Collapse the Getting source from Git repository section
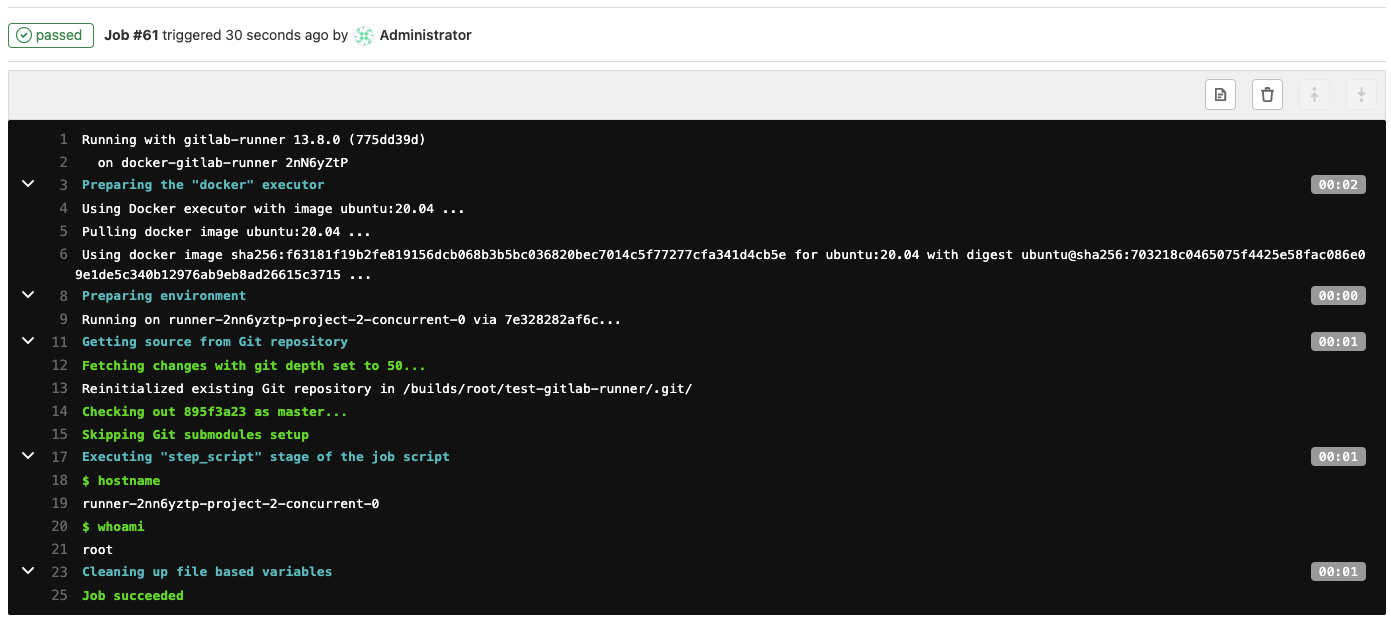1391x619 pixels. point(28,341)
